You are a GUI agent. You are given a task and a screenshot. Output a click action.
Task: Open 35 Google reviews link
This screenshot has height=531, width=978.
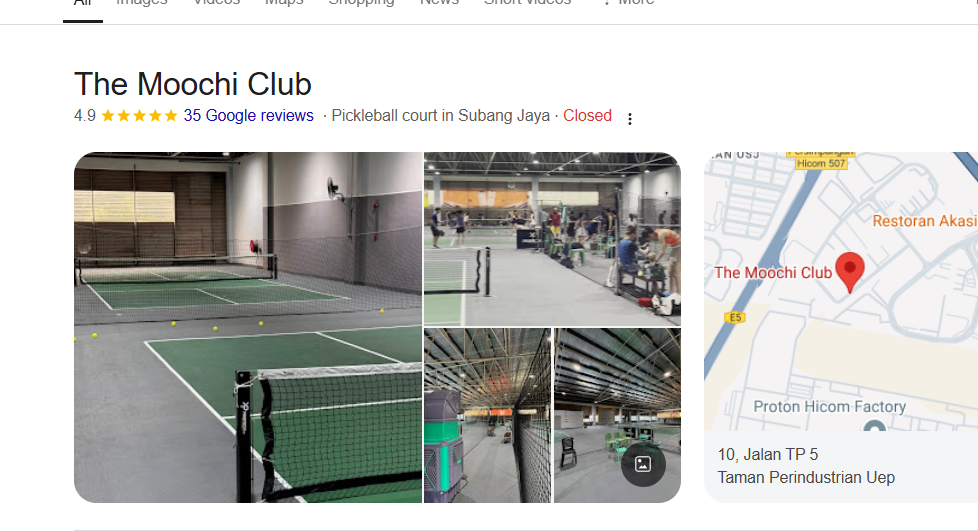(248, 115)
